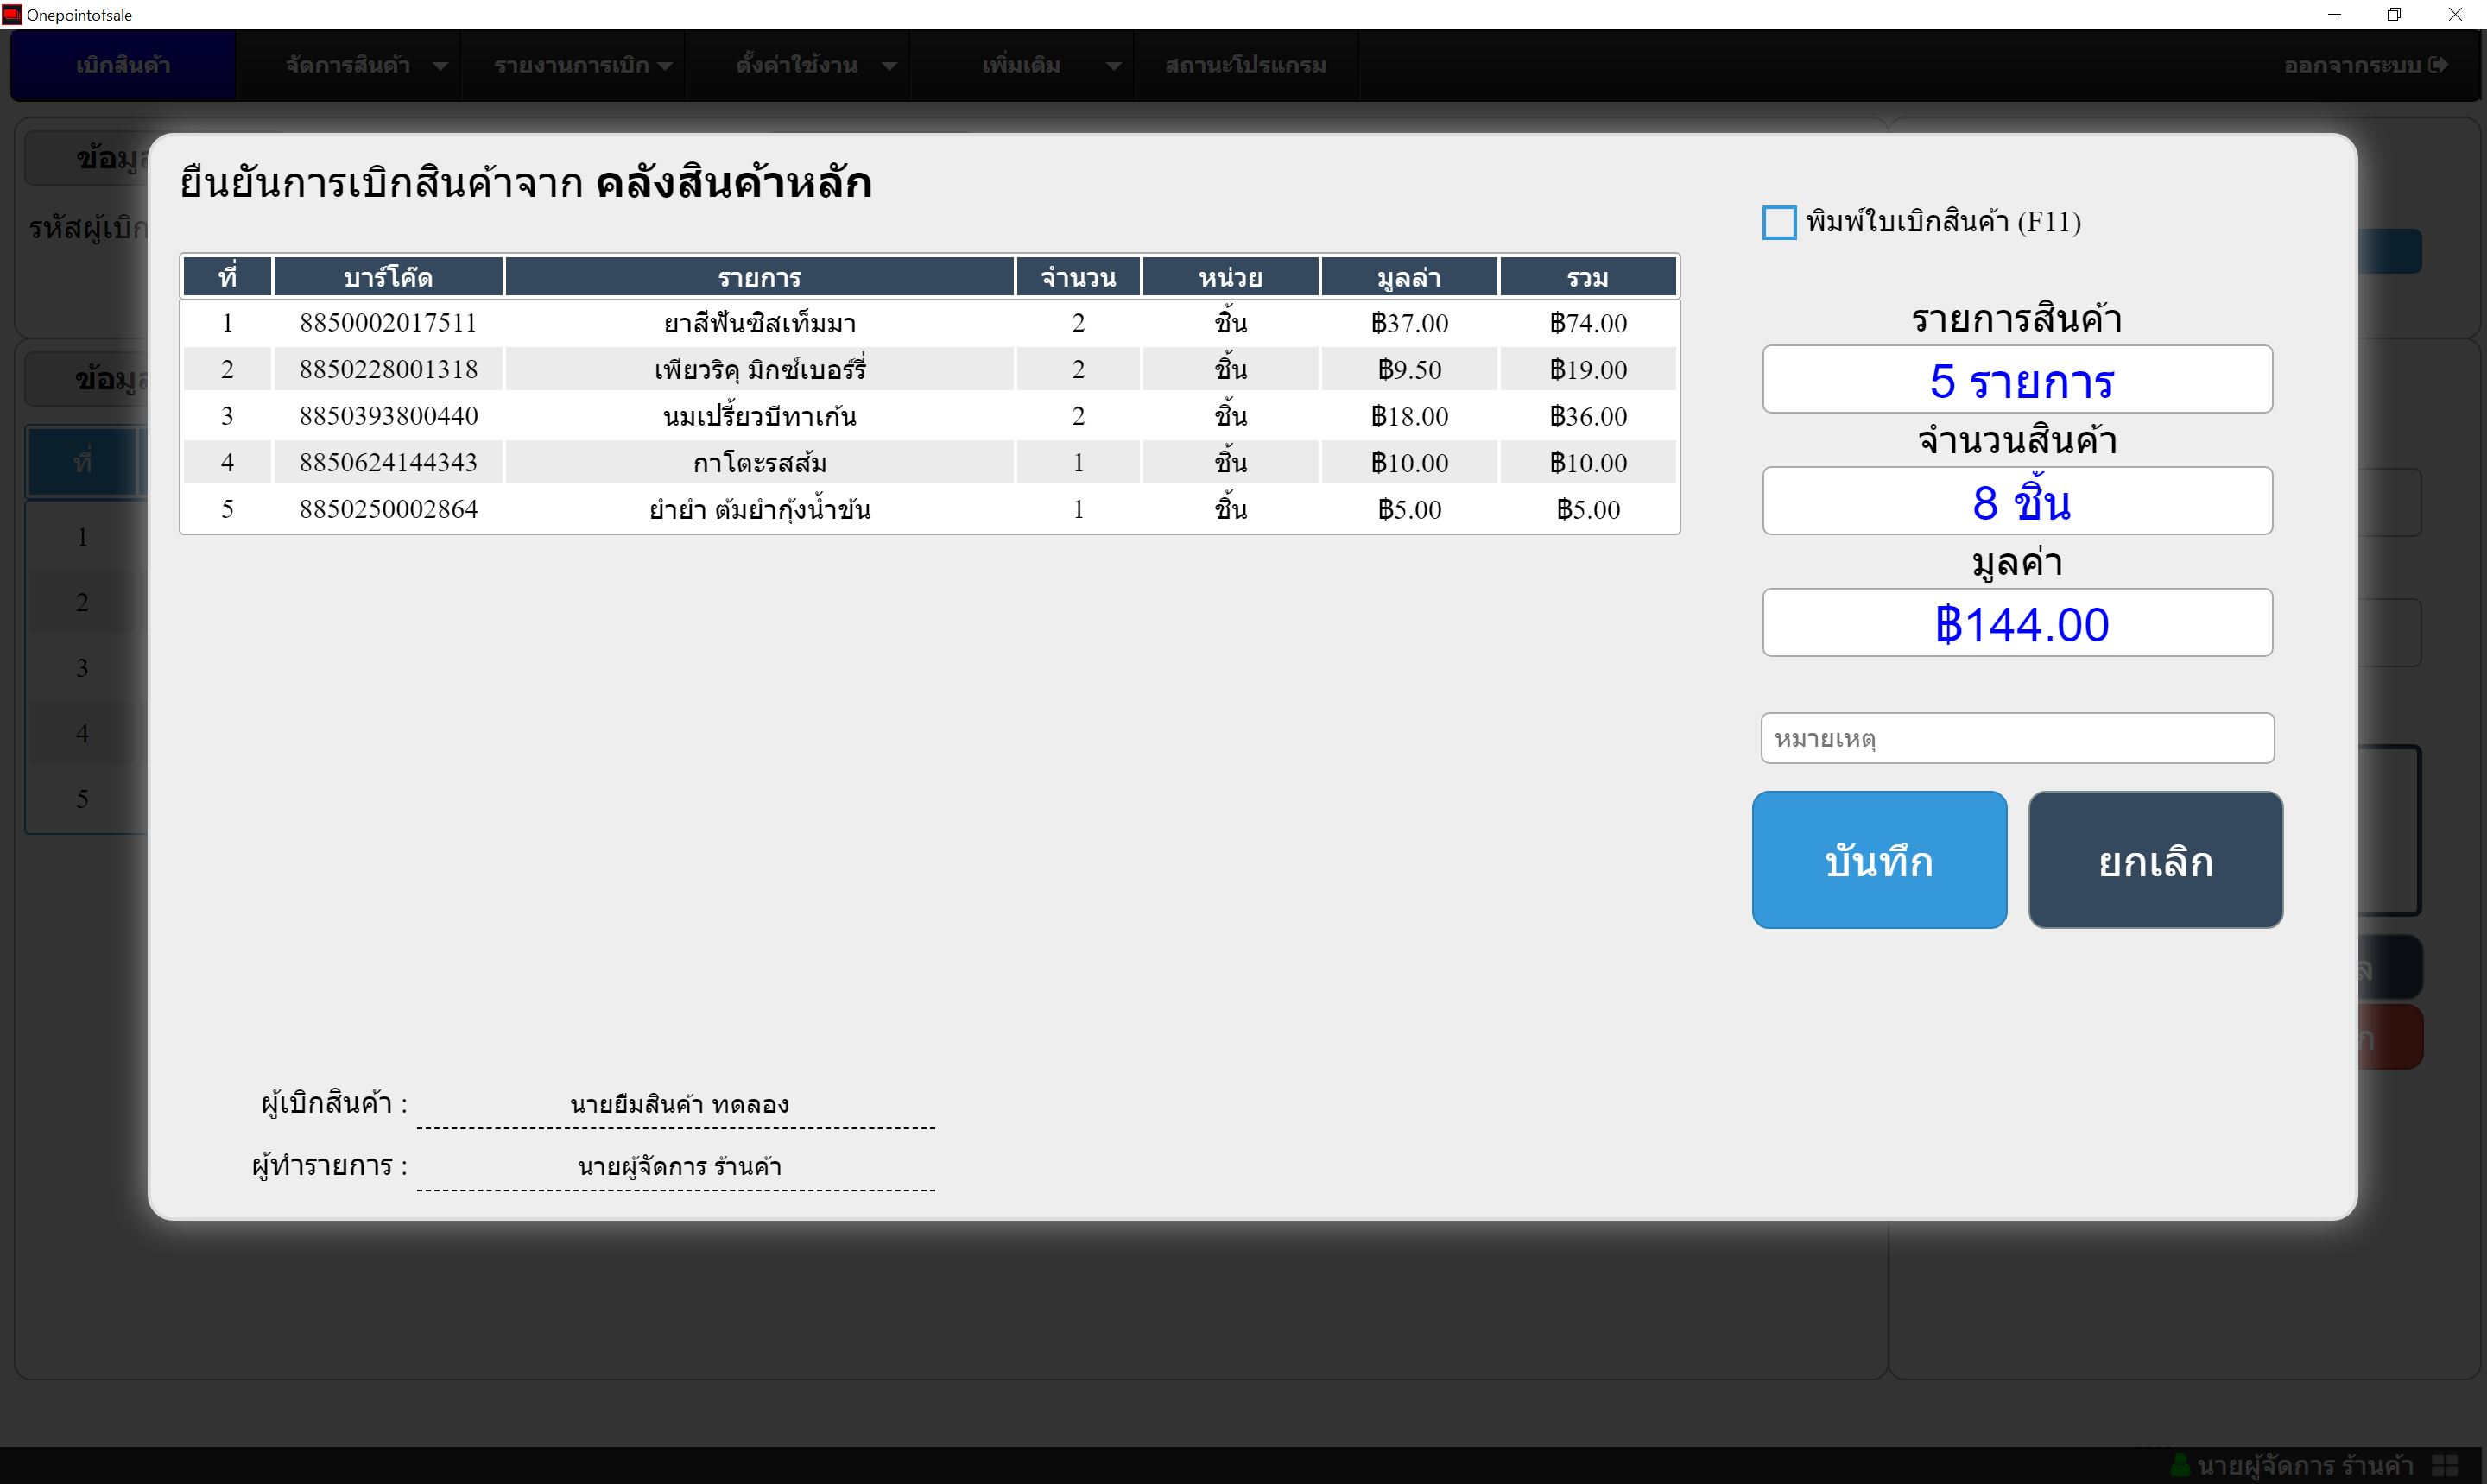This screenshot has height=1484, width=2487.
Task: Tick the พิมพ์ใบเบิกสินค้า (F11) checkbox
Action: [x=1779, y=222]
